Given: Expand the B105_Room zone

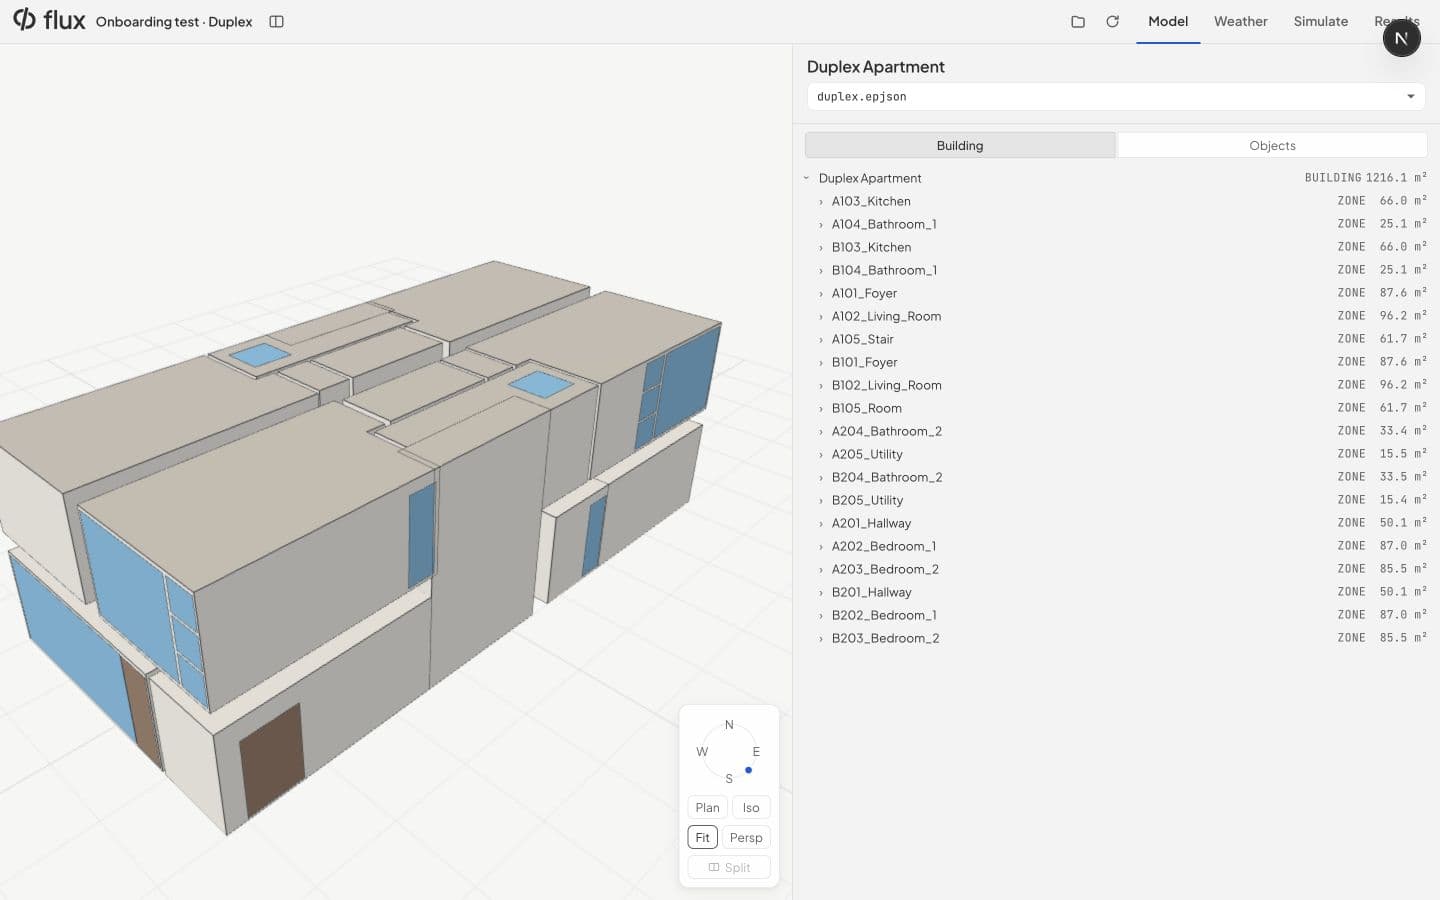Looking at the screenshot, I should point(821,408).
